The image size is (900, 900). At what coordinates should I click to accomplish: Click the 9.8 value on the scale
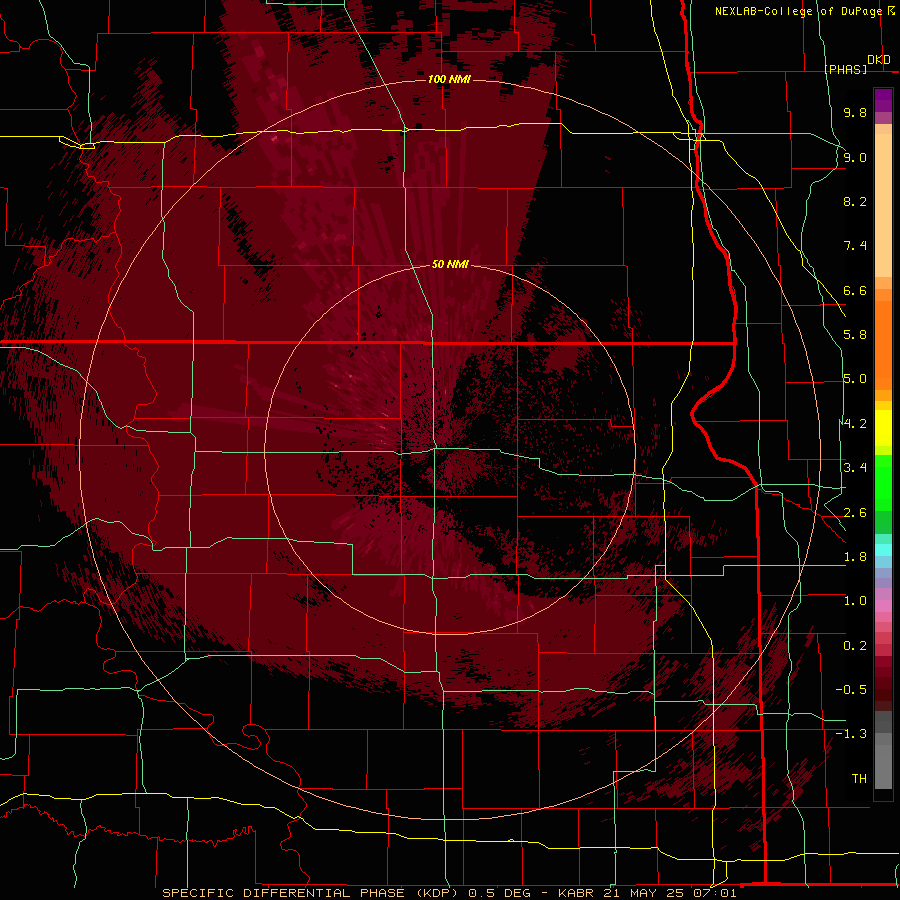click(855, 112)
